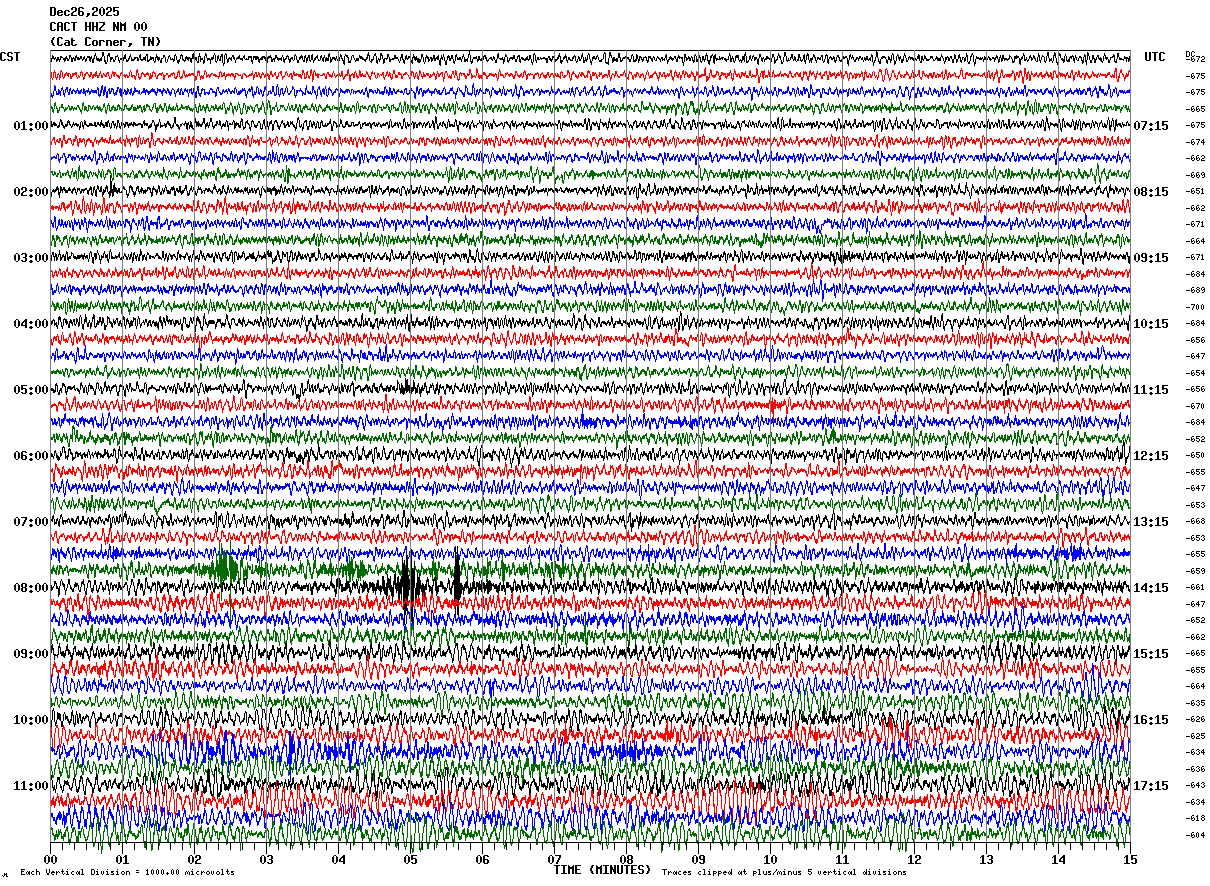Screen dimensions: 1210x886
Task: Click minute tick 12 on the bottom axis
Action: tap(914, 859)
